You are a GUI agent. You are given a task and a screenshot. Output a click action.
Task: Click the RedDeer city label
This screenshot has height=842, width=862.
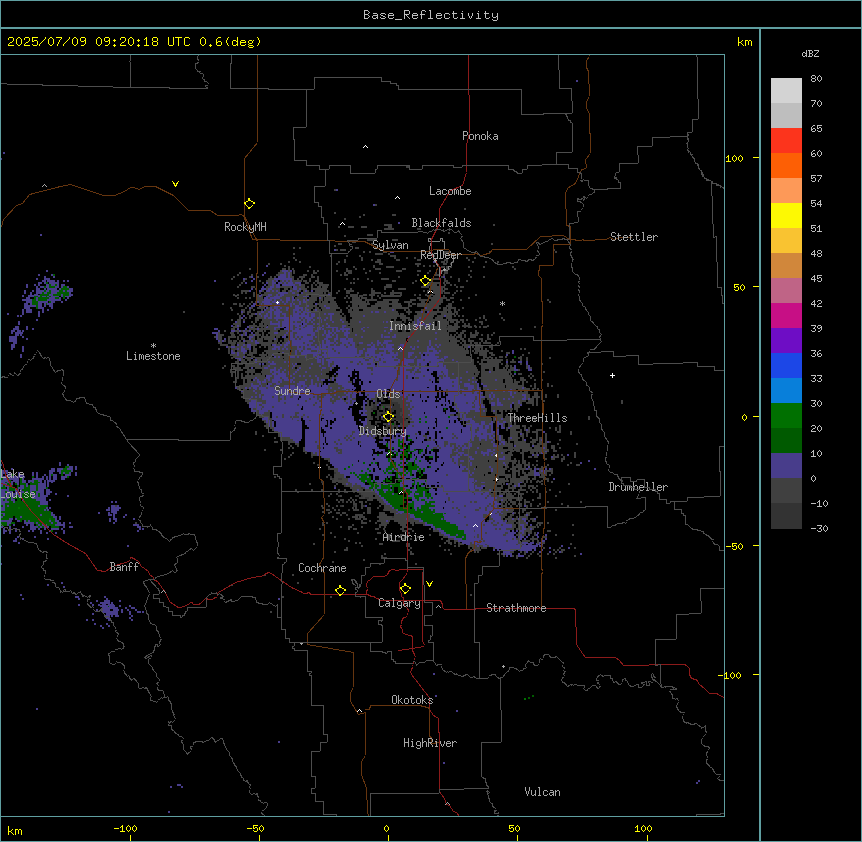[x=440, y=255]
